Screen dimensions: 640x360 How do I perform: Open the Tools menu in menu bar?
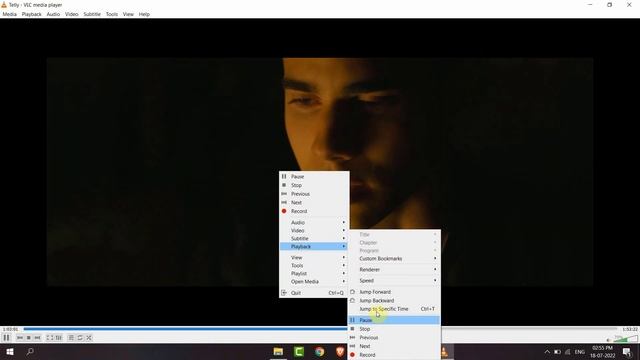(111, 14)
